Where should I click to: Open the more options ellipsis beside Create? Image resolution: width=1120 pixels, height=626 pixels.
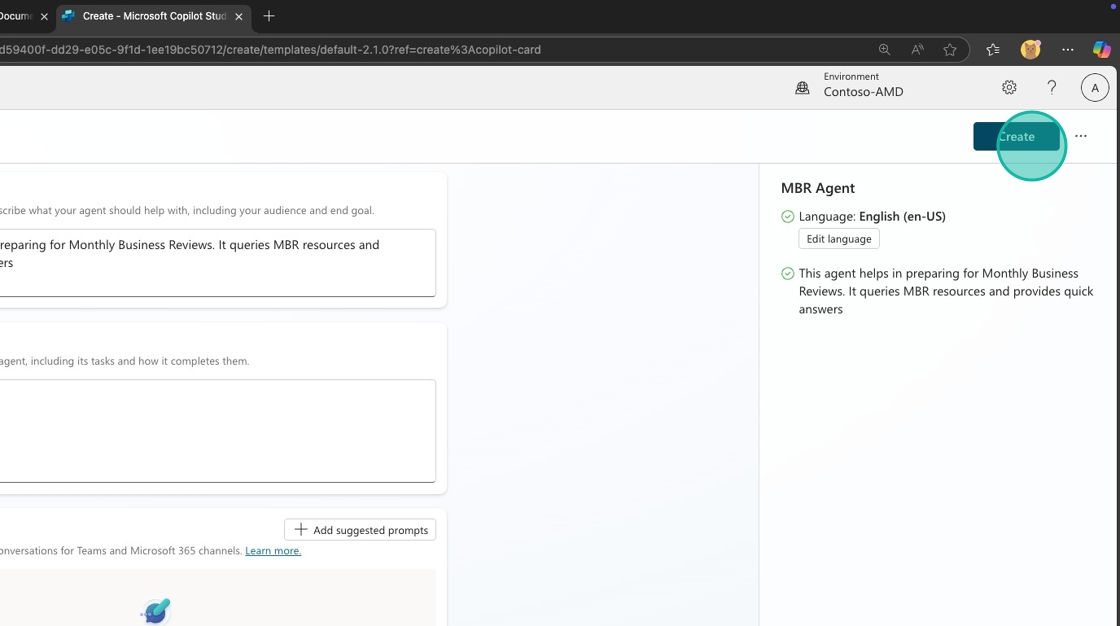tap(1080, 137)
